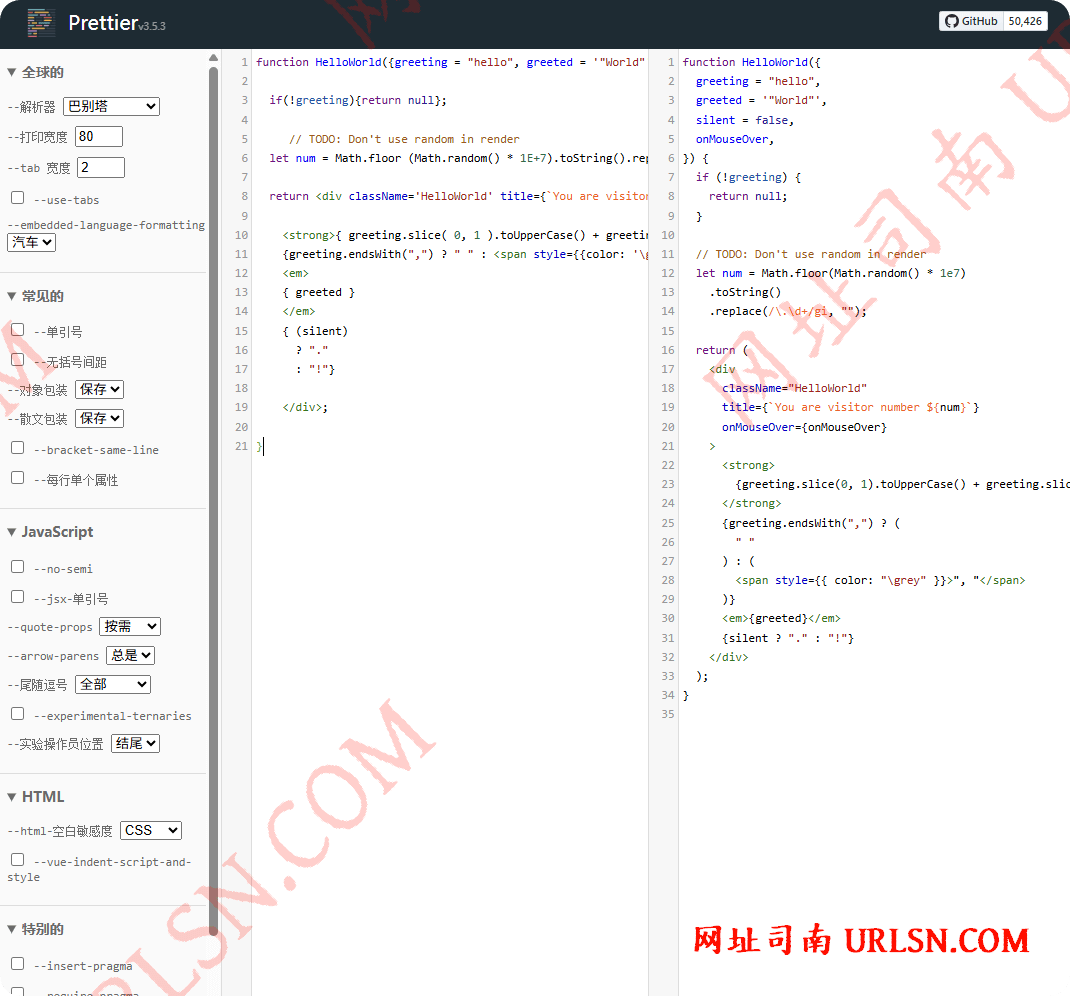Enable the --bracket-same-line checkbox

[18, 448]
